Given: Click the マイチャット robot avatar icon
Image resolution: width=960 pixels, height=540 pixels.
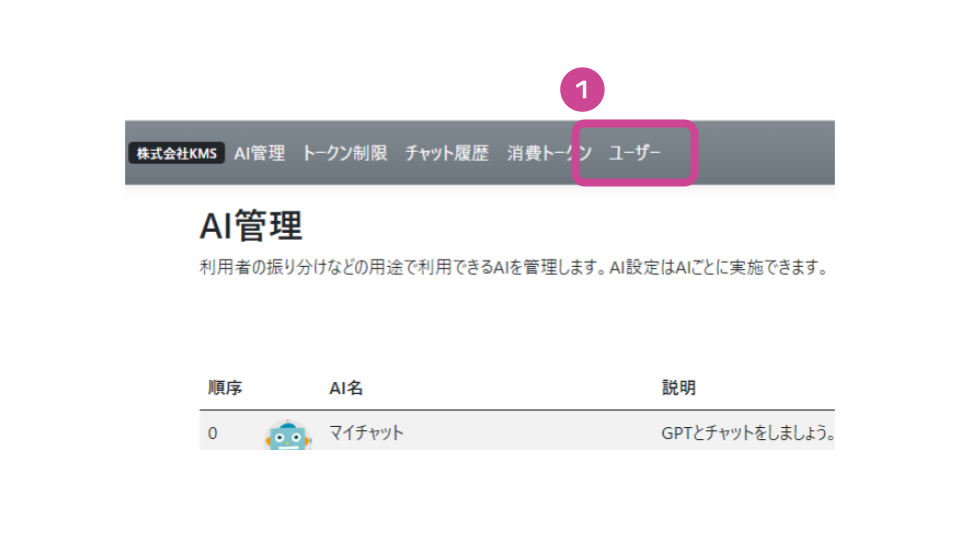Looking at the screenshot, I should click(x=288, y=434).
